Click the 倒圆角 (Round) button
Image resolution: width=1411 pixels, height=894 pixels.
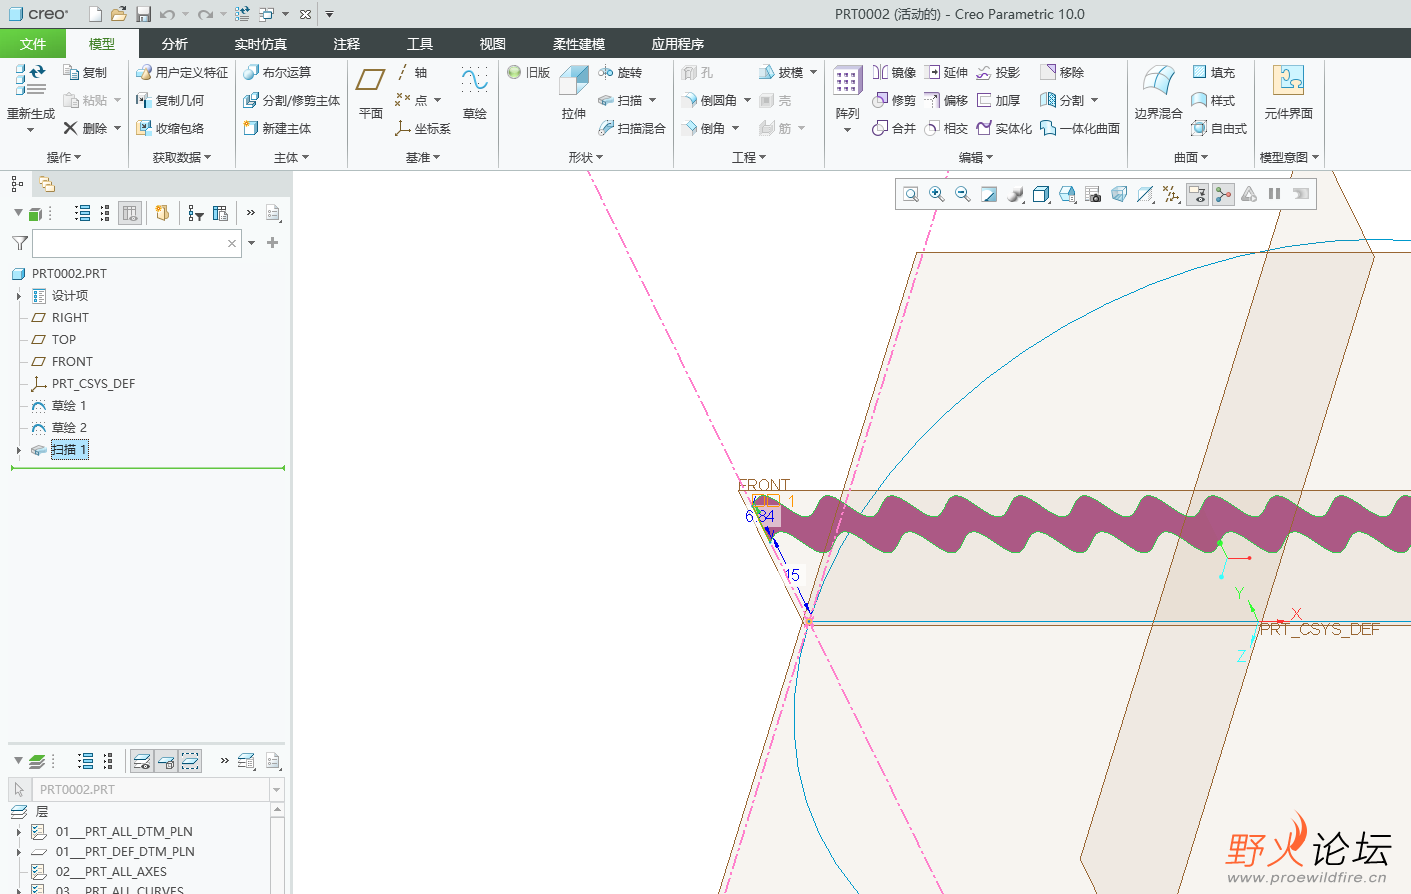click(x=710, y=101)
